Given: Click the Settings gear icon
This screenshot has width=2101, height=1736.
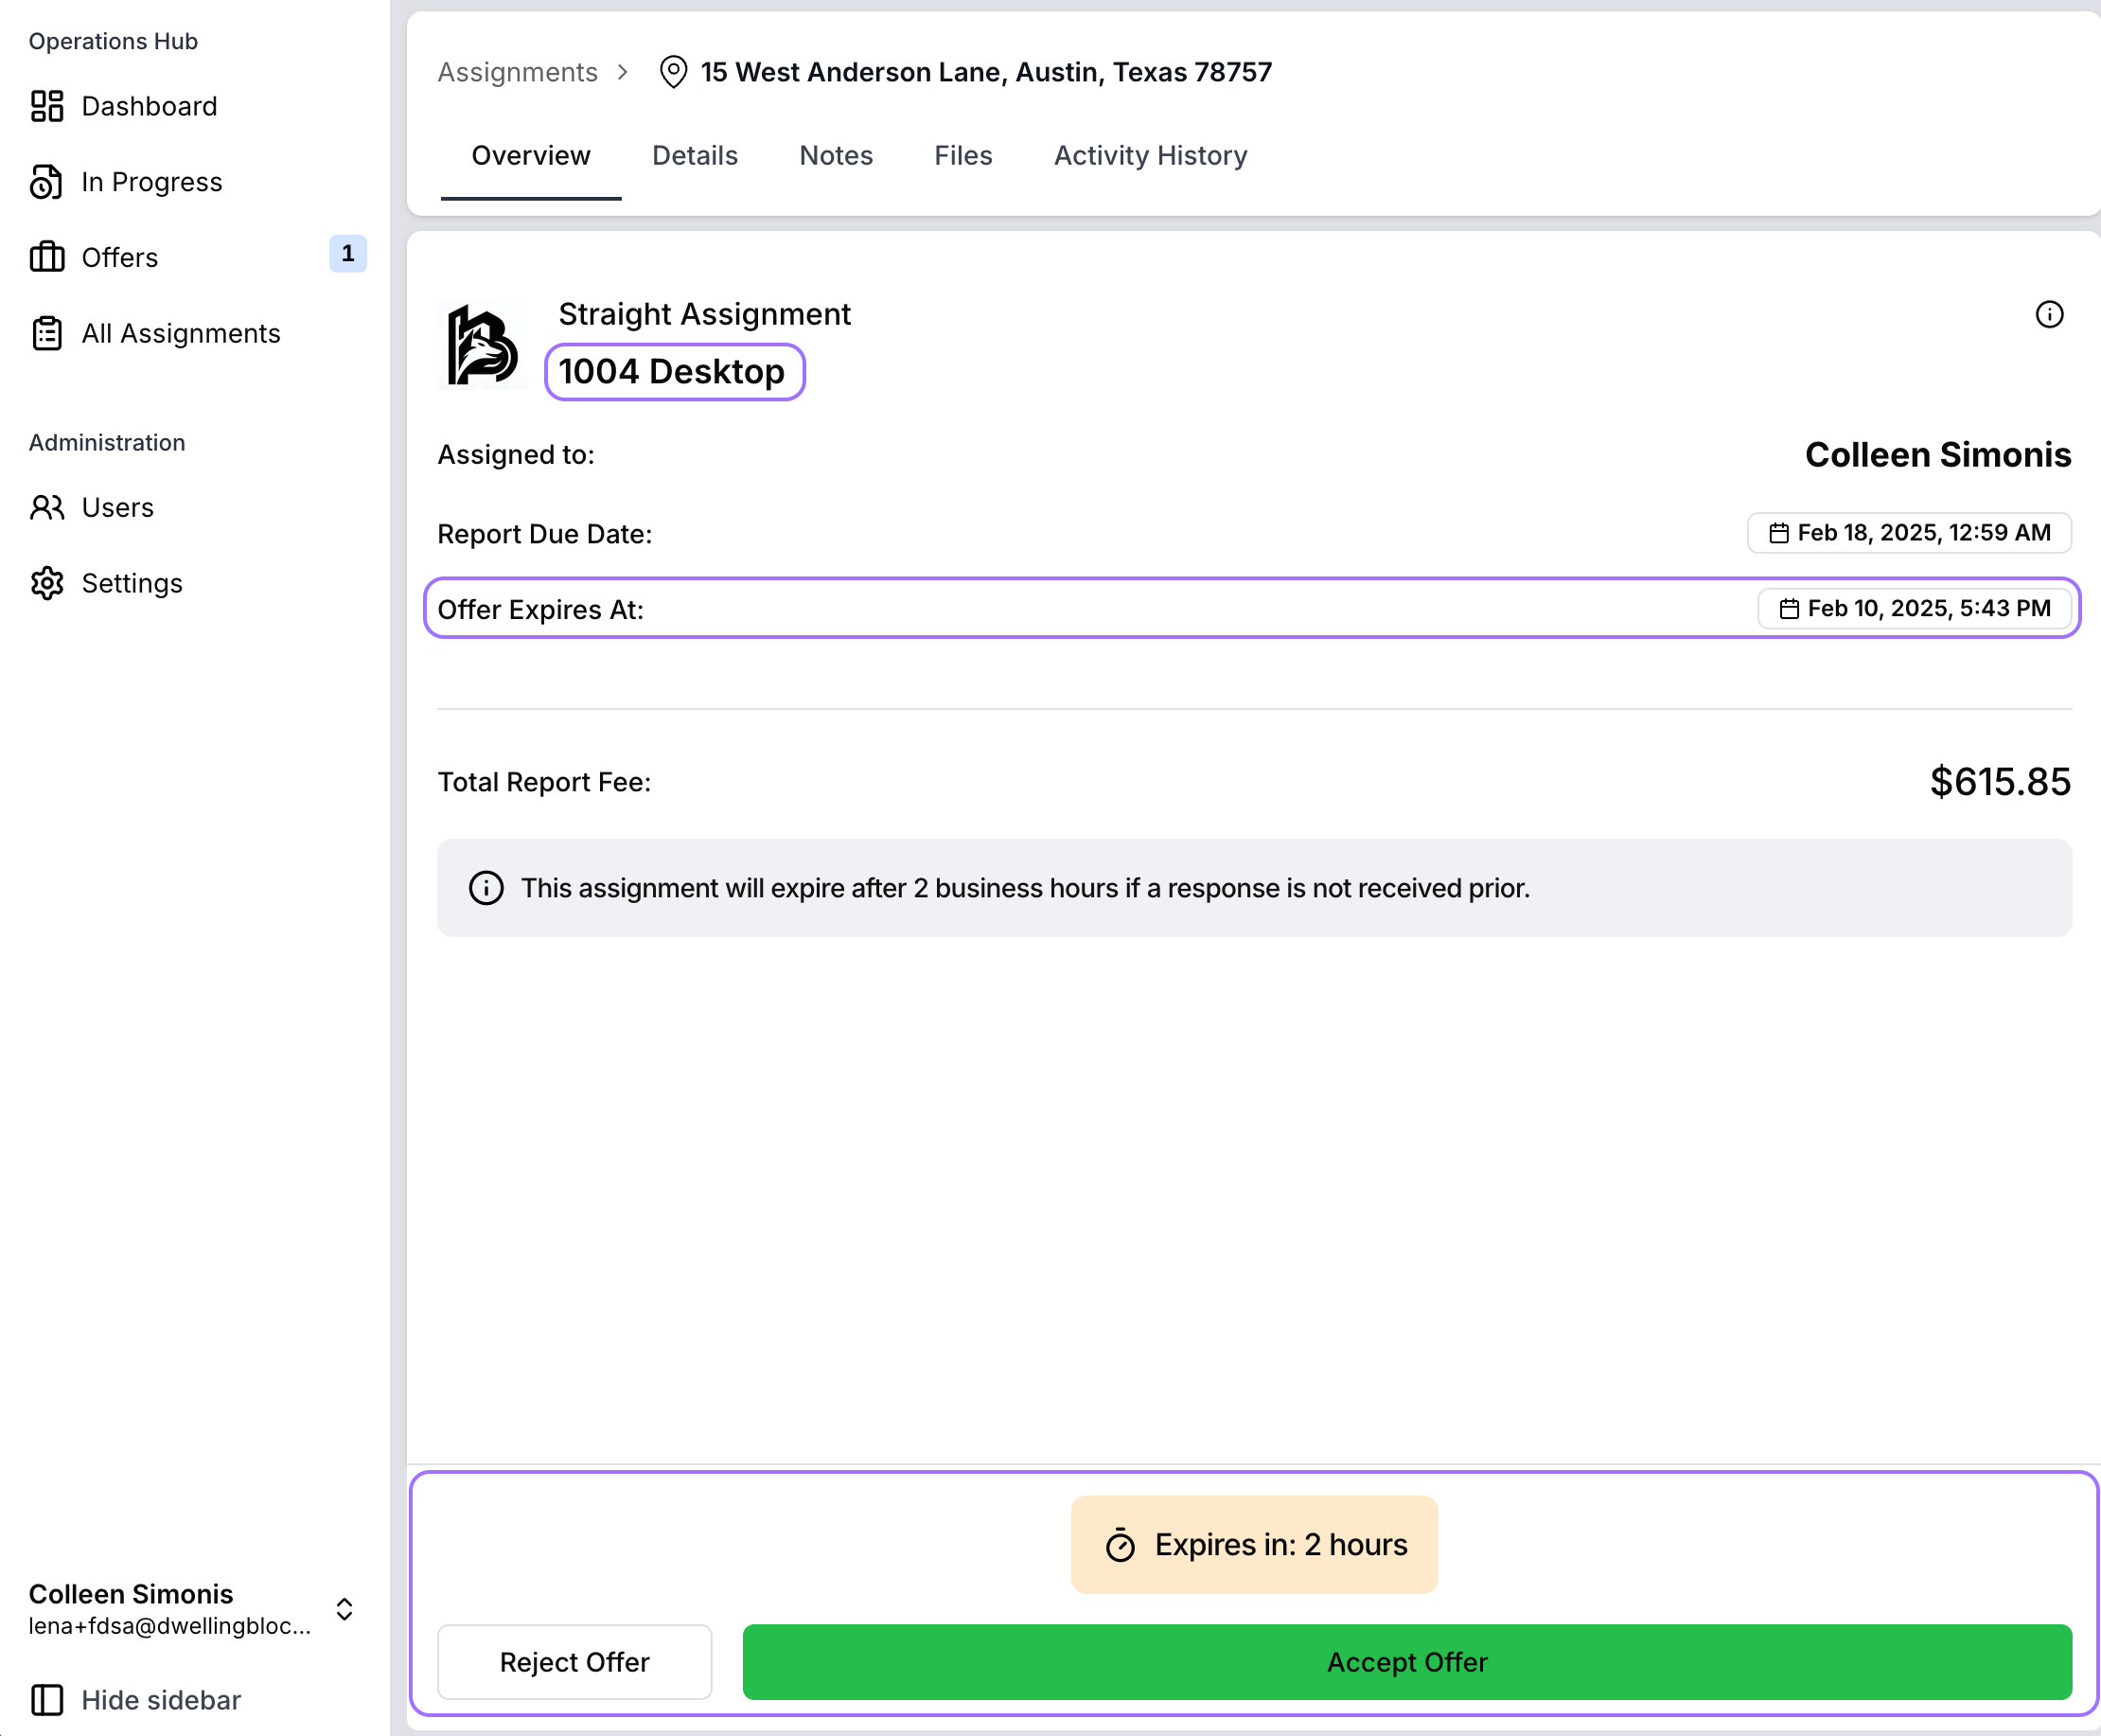Looking at the screenshot, I should coord(46,583).
